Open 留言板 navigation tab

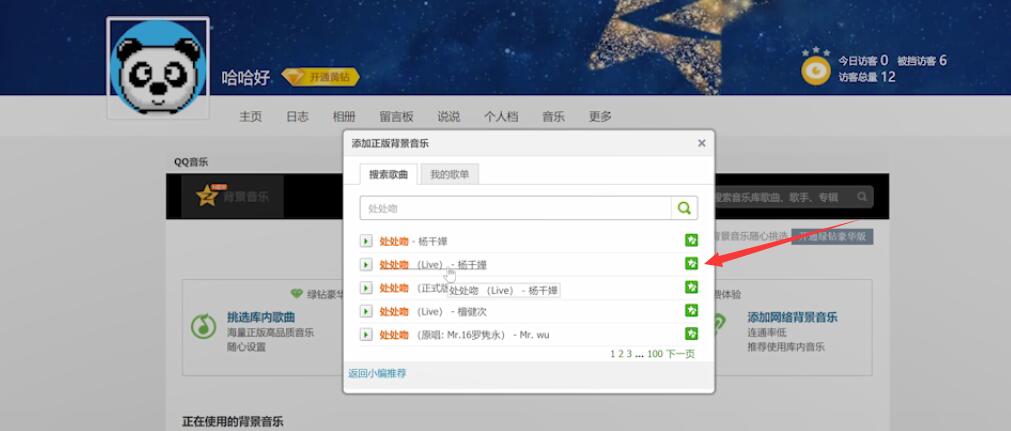tap(396, 117)
